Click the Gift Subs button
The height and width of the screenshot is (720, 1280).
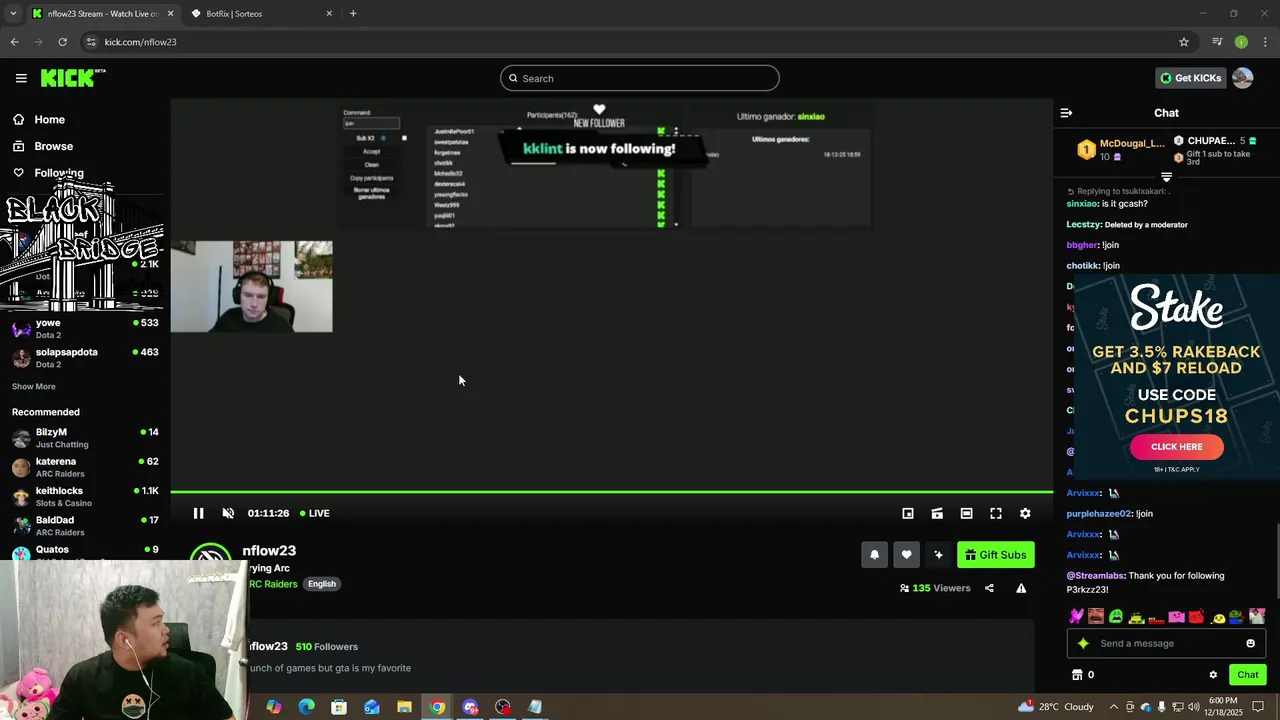tap(996, 555)
